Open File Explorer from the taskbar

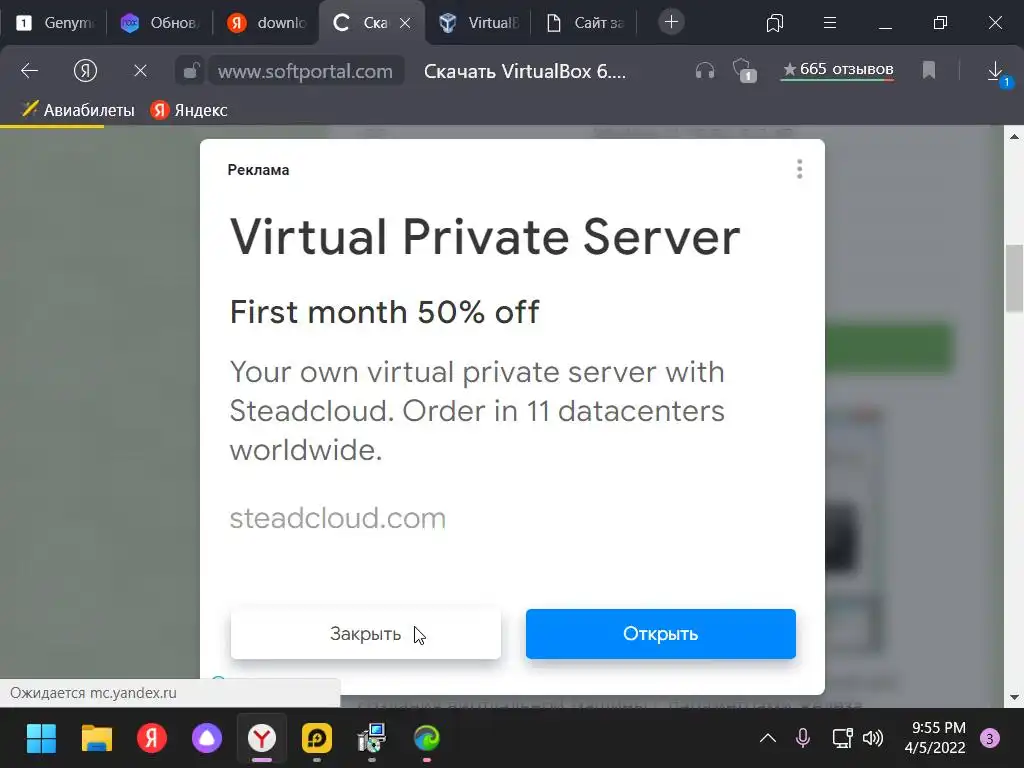tap(97, 739)
